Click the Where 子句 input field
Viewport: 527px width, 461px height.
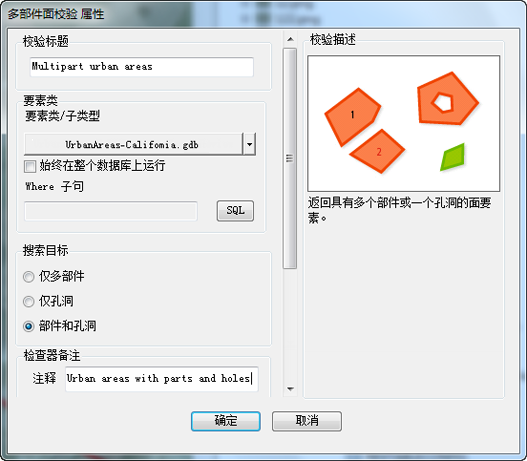point(111,211)
